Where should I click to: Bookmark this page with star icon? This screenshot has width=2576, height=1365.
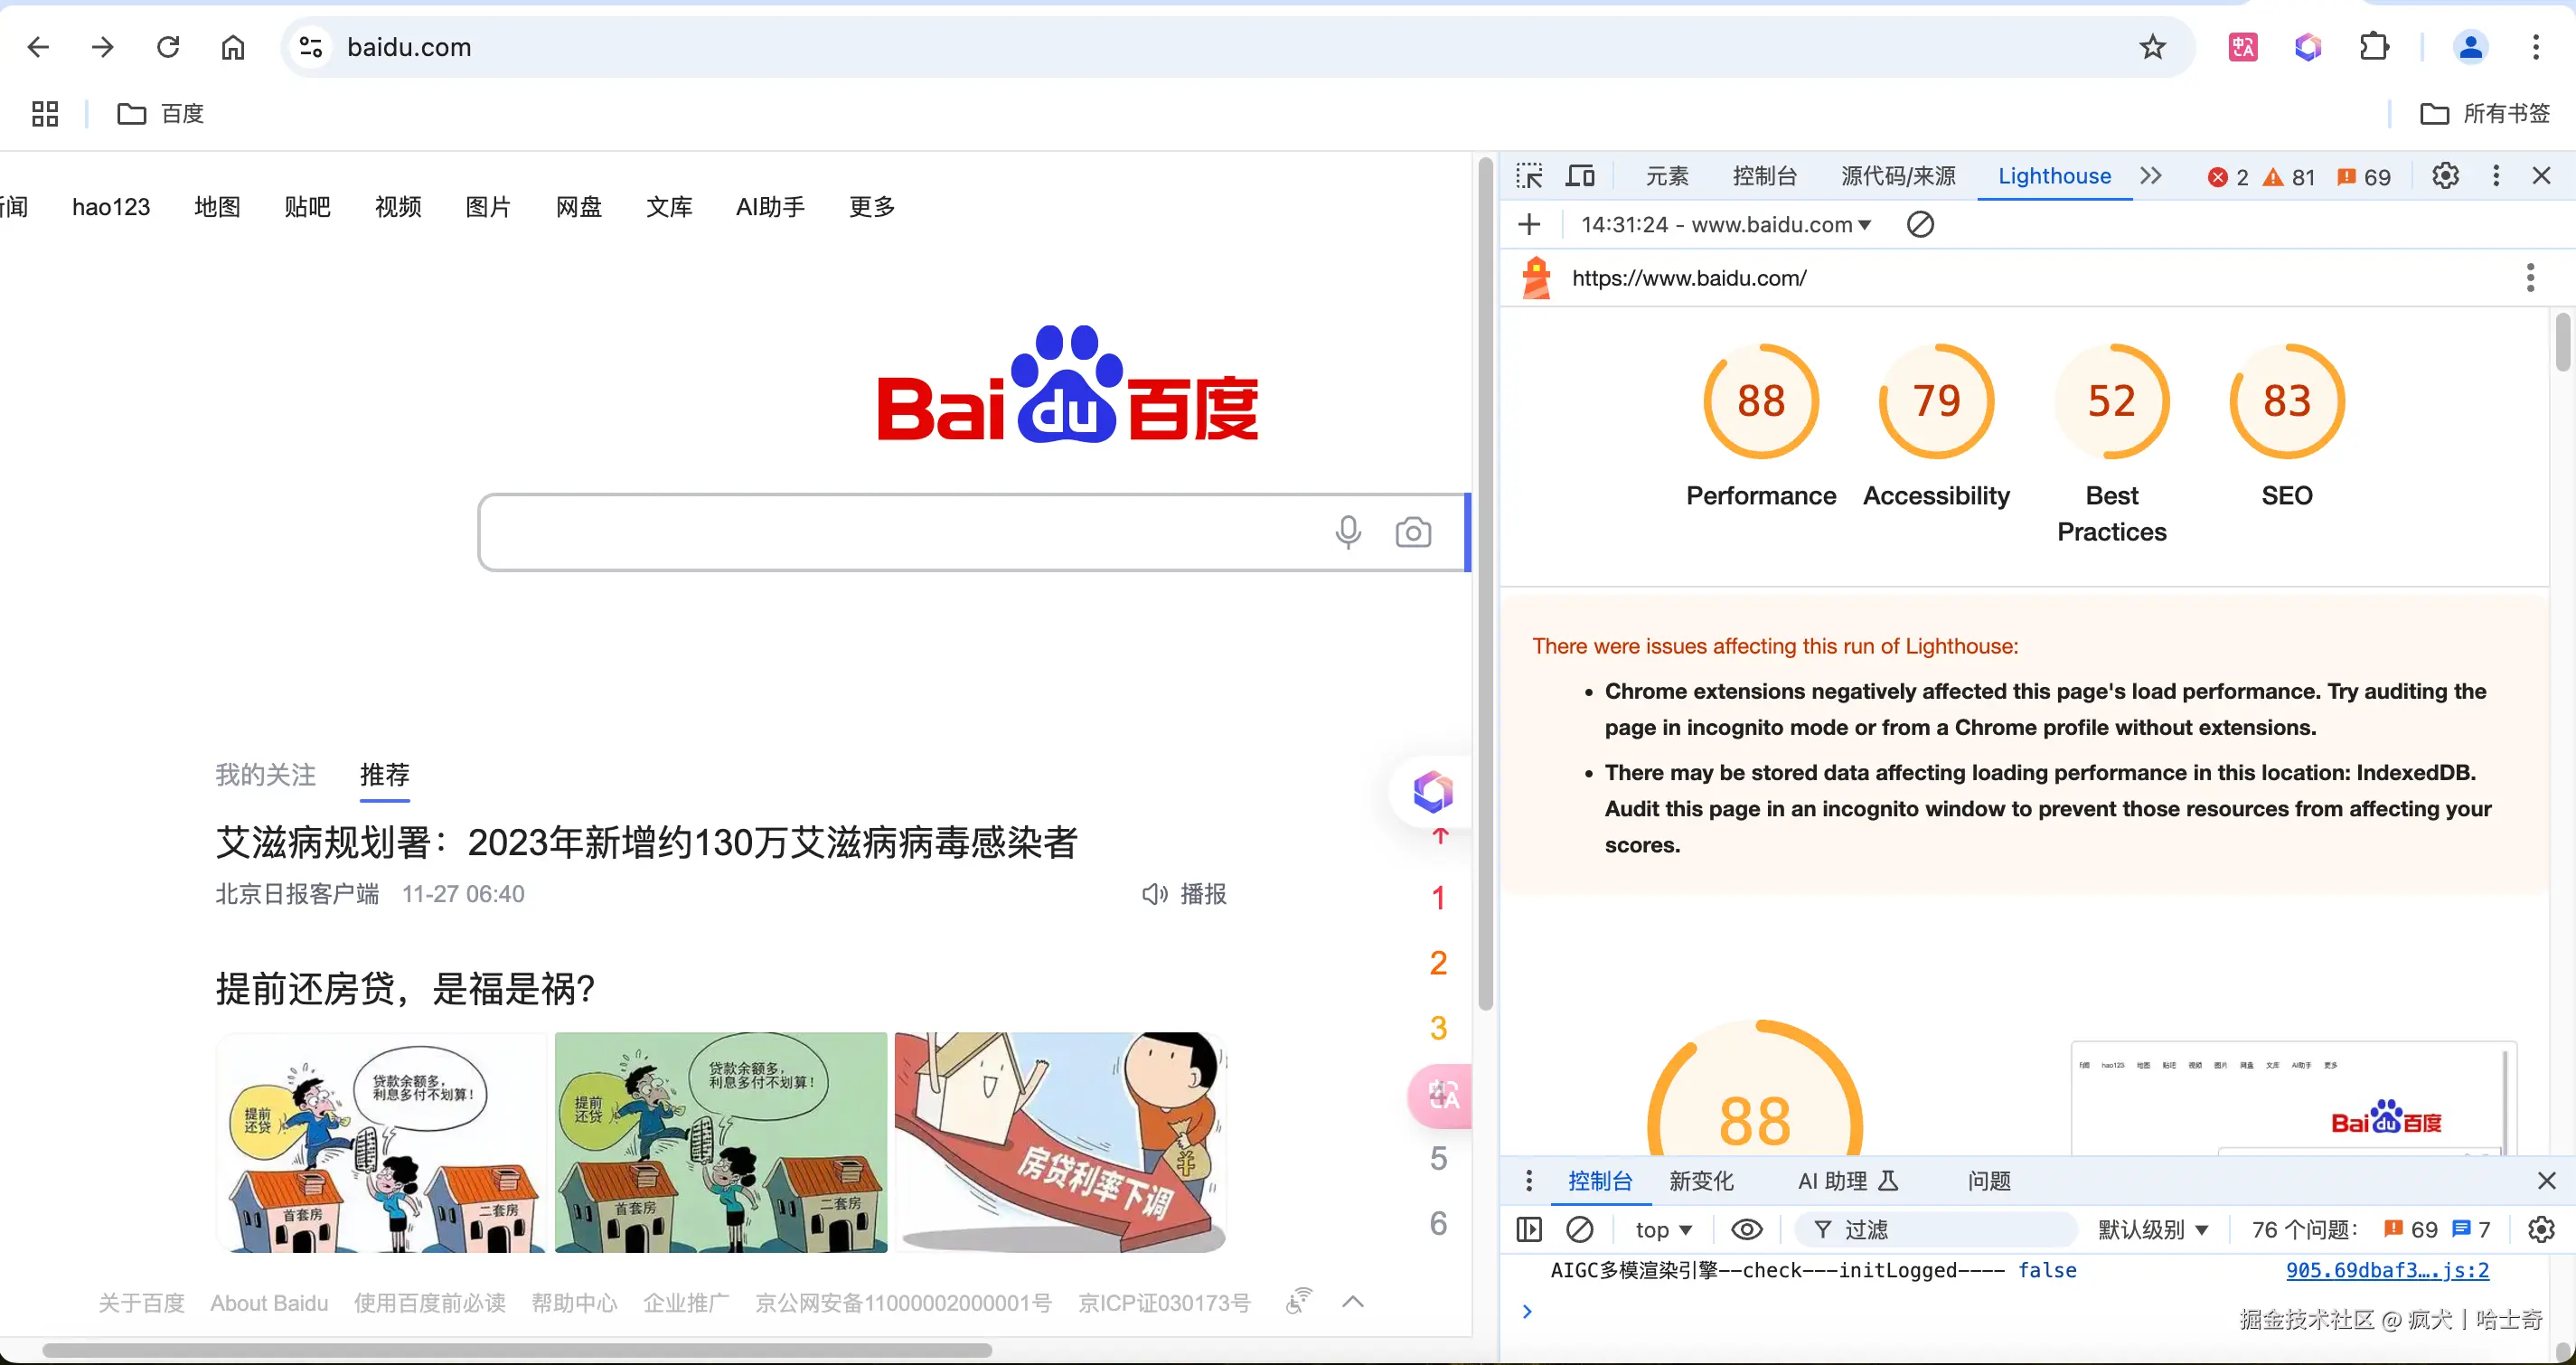2152,47
